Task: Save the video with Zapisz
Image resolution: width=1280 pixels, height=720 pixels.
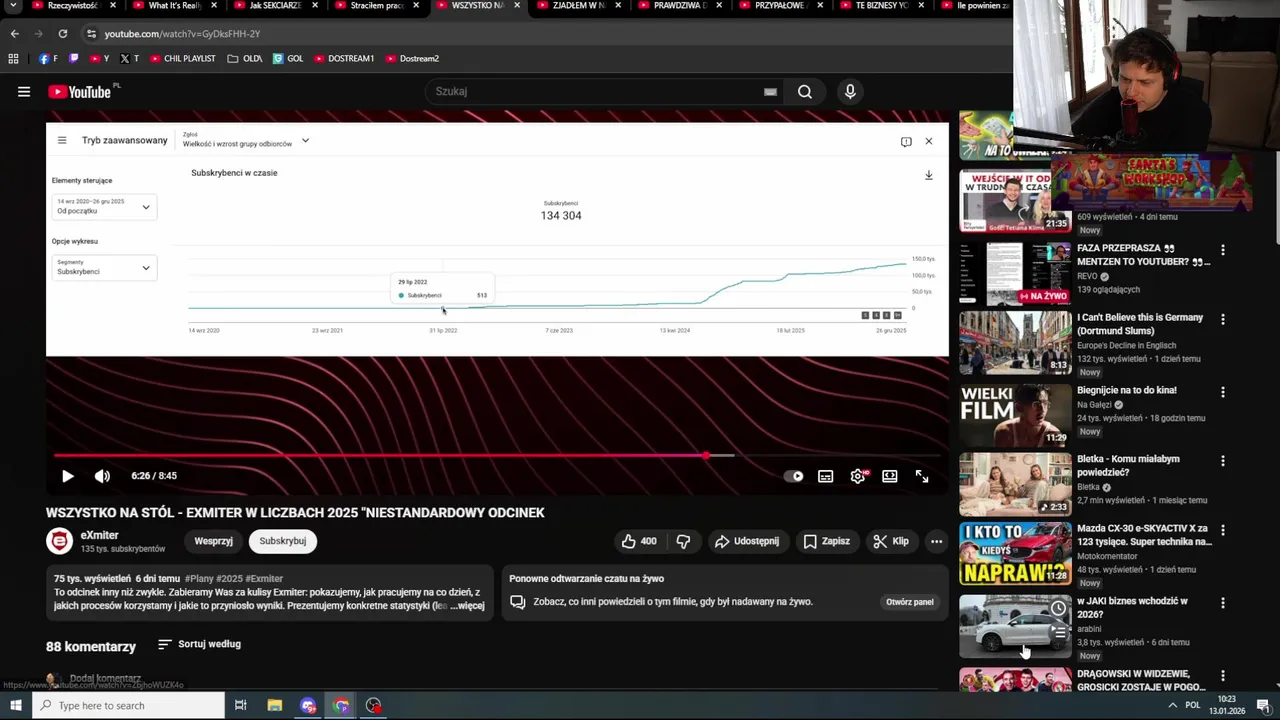Action: [x=826, y=541]
